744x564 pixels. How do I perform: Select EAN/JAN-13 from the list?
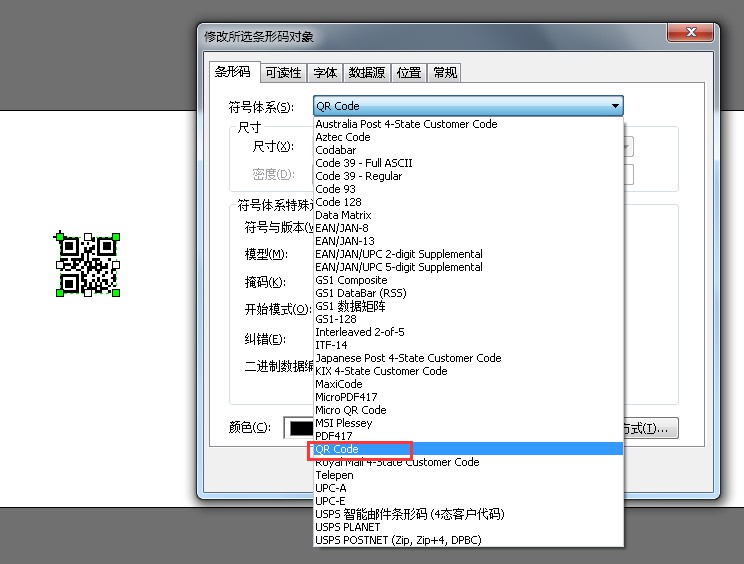(x=345, y=241)
